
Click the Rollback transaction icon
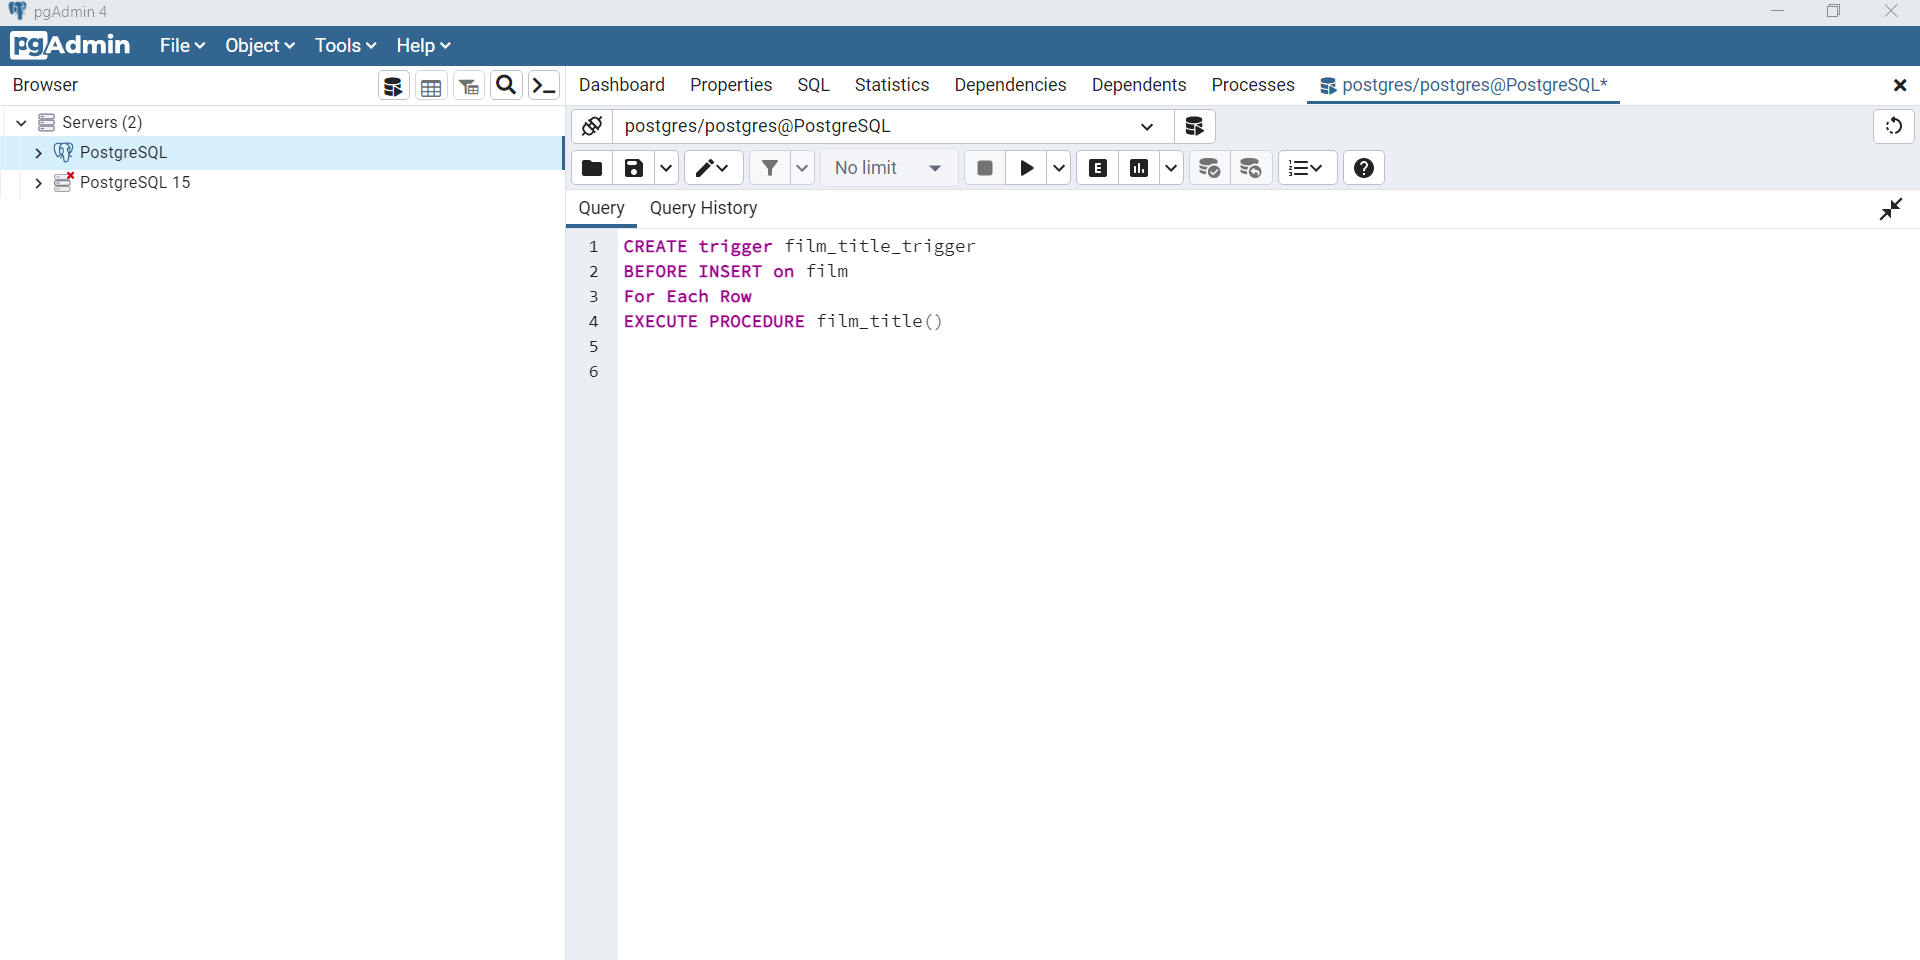point(1251,168)
